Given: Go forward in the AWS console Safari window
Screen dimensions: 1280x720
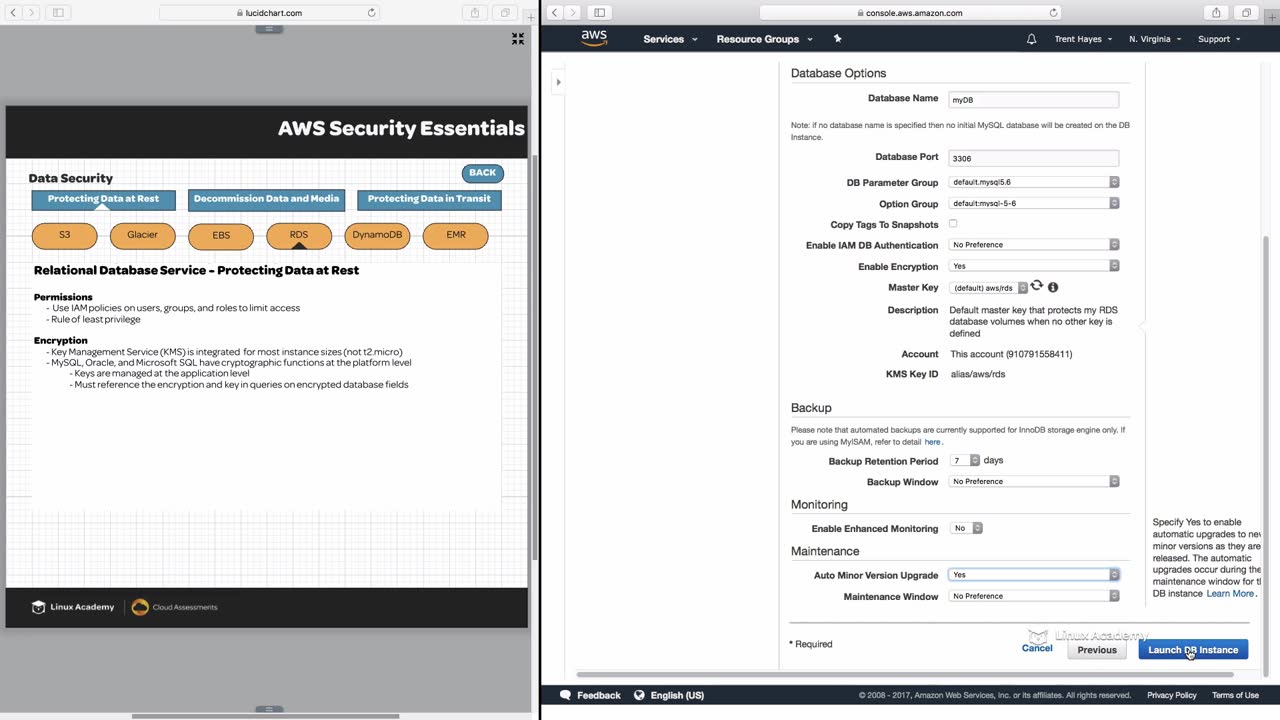Looking at the screenshot, I should [x=573, y=13].
